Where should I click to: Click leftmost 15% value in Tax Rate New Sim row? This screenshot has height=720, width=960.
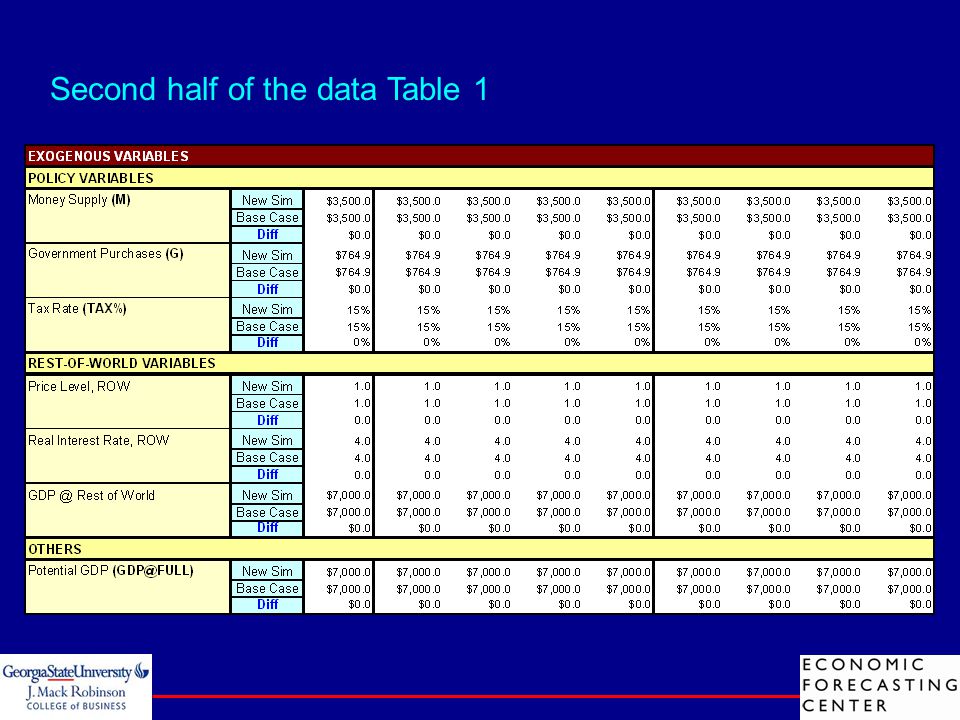click(359, 310)
